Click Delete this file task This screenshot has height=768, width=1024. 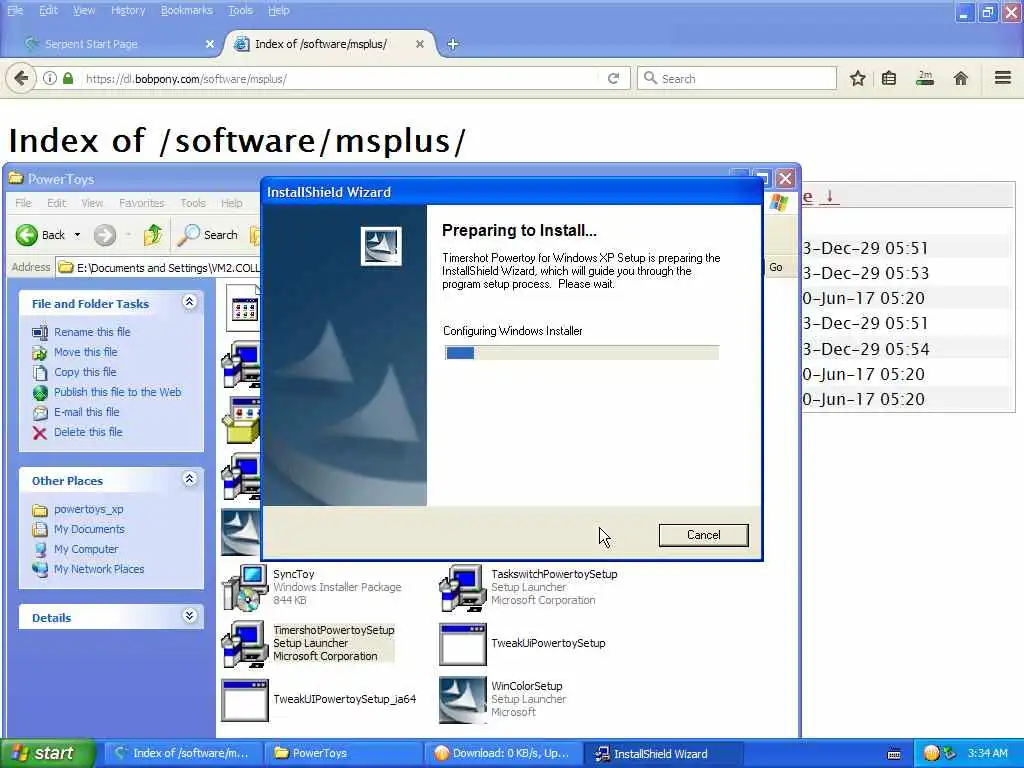88,432
